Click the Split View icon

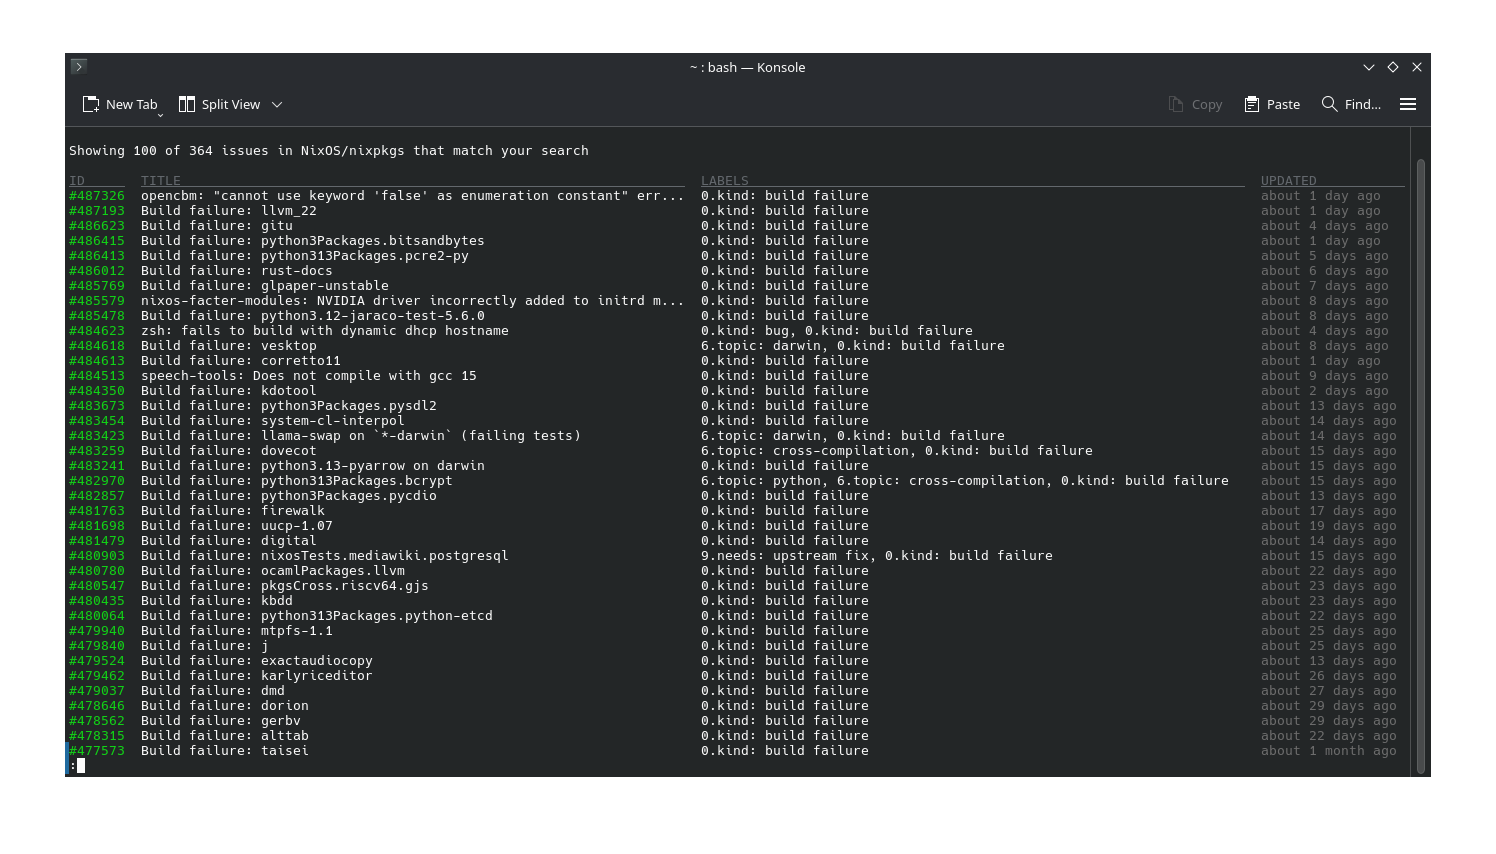(x=187, y=104)
